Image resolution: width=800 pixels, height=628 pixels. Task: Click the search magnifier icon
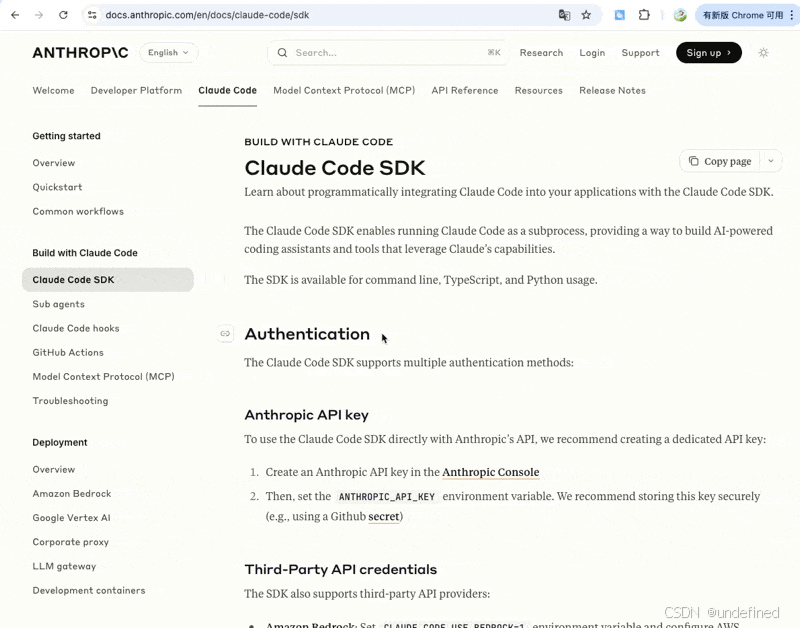click(282, 53)
